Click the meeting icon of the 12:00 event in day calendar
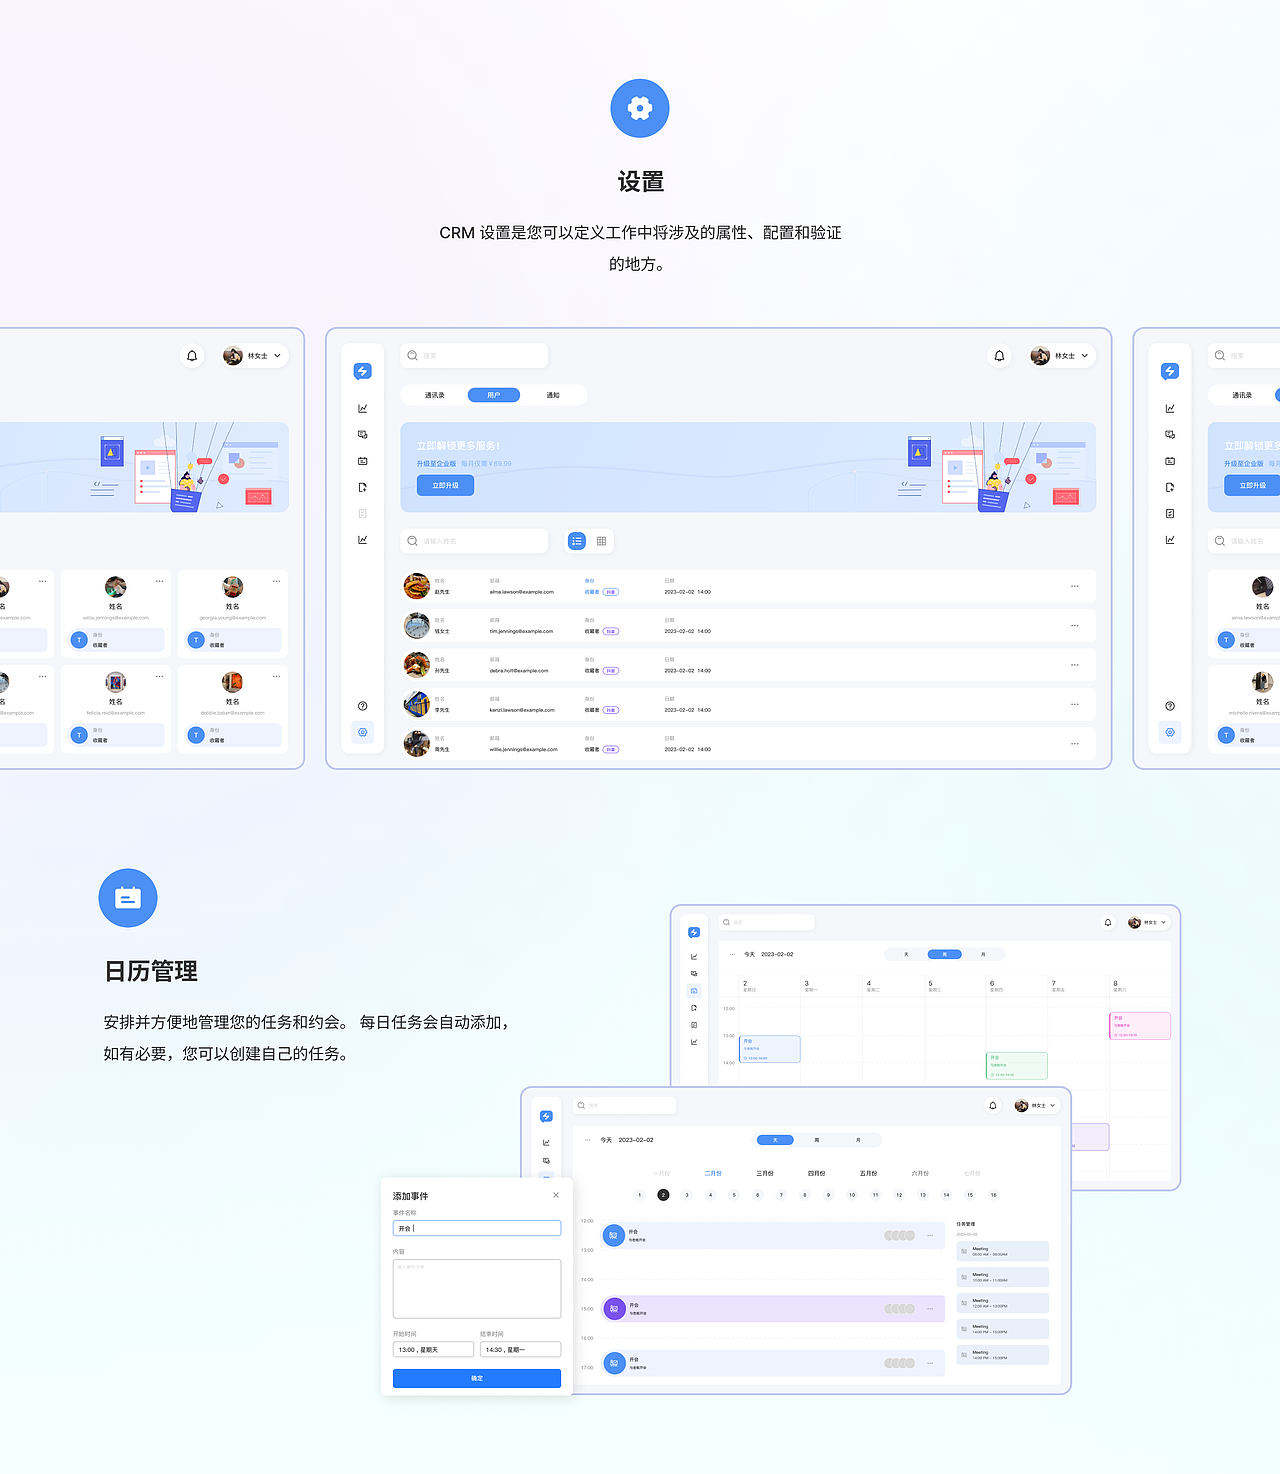1280x1474 pixels. pos(614,1235)
